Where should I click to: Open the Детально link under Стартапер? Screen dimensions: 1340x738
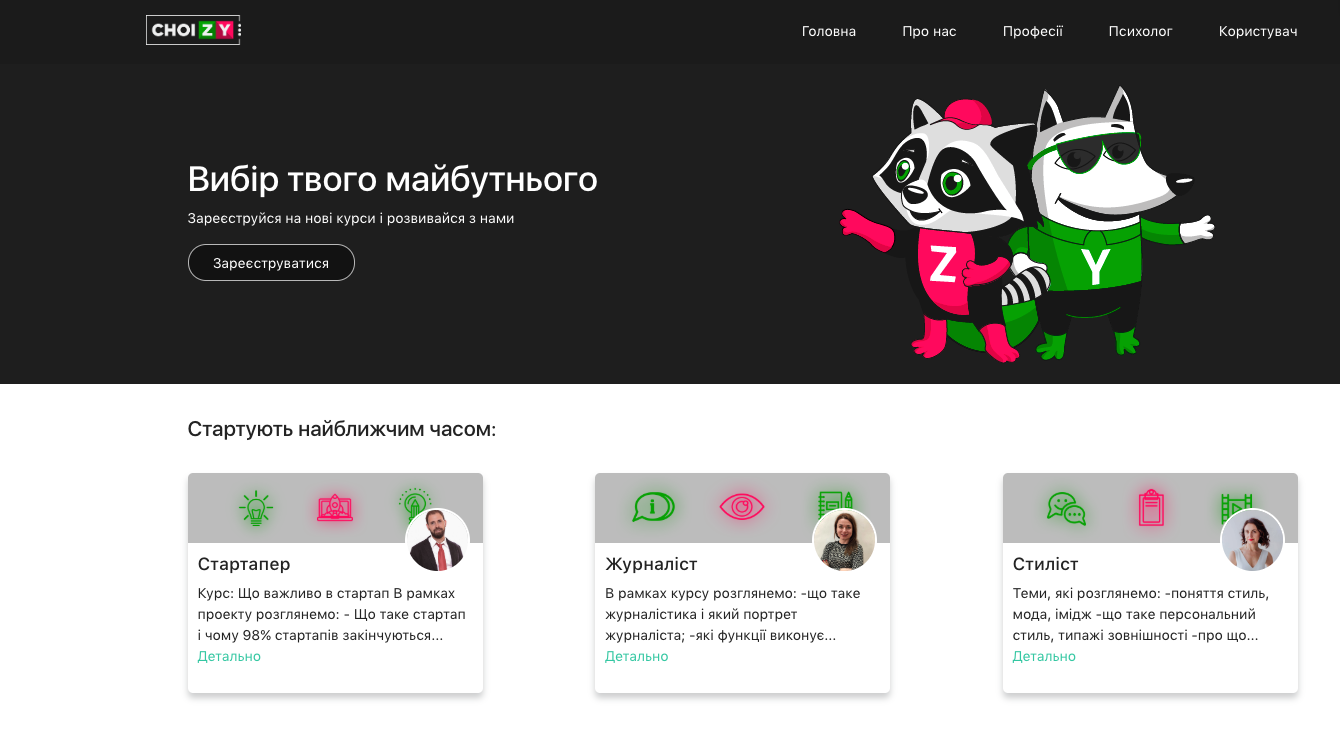coord(229,656)
